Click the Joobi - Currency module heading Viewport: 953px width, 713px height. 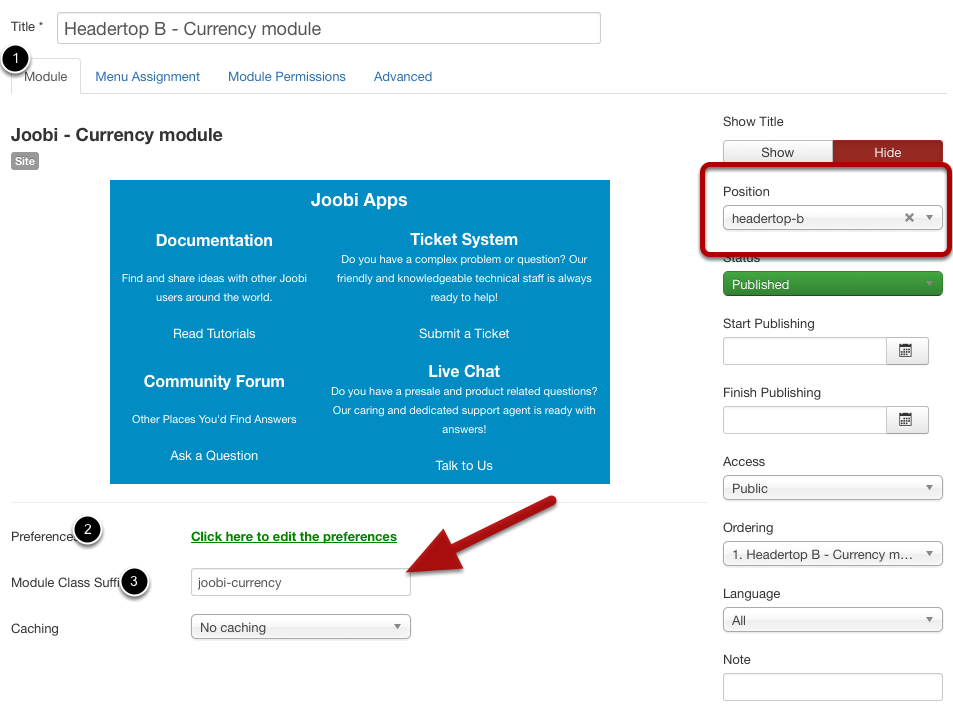117,135
